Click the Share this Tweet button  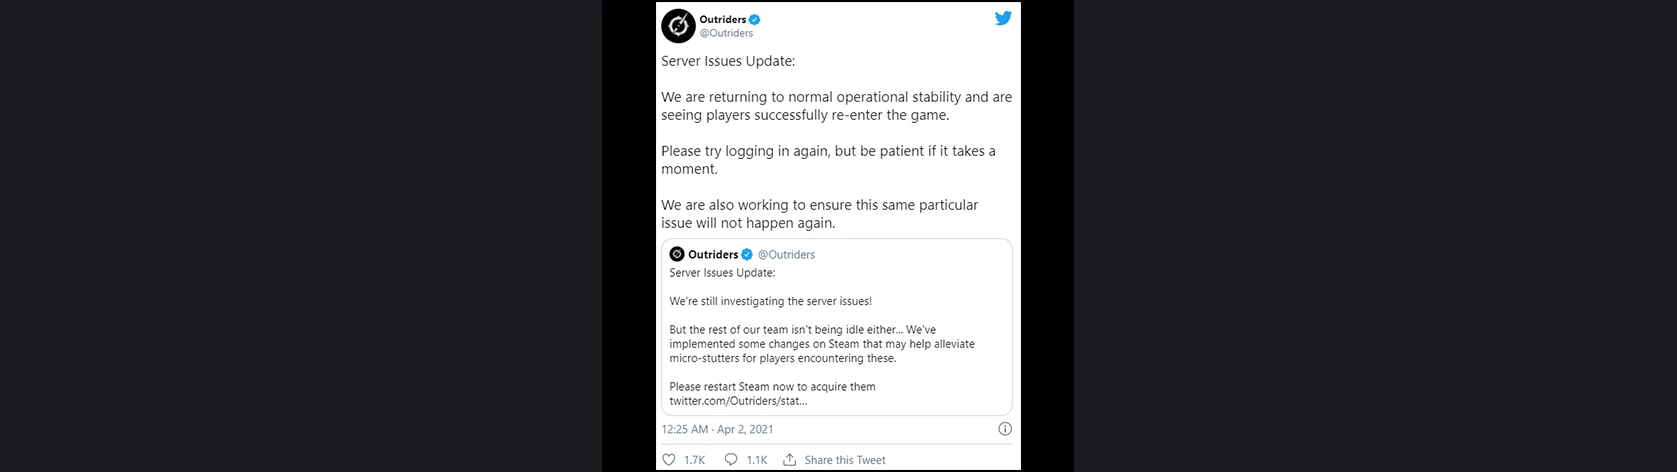click(845, 460)
